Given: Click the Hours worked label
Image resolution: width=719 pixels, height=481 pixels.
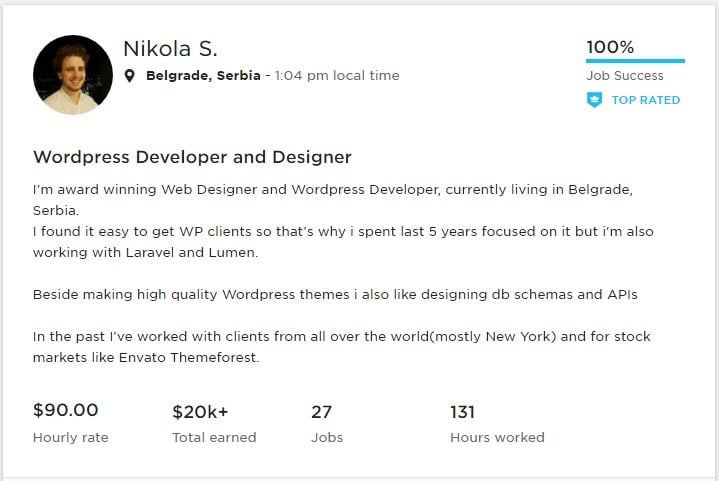Looking at the screenshot, I should click(x=497, y=437).
